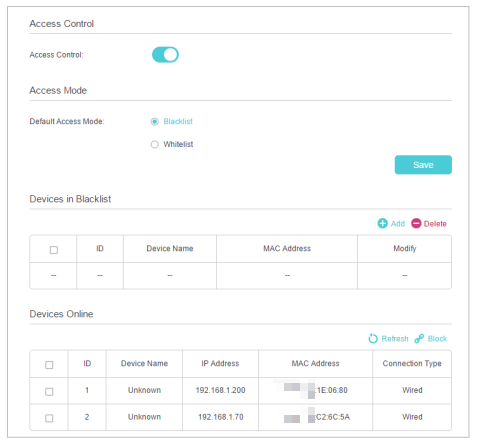This screenshot has width=483, height=444.
Task: Check the checkbox for device 192.168.1.200
Action: [x=49, y=391]
